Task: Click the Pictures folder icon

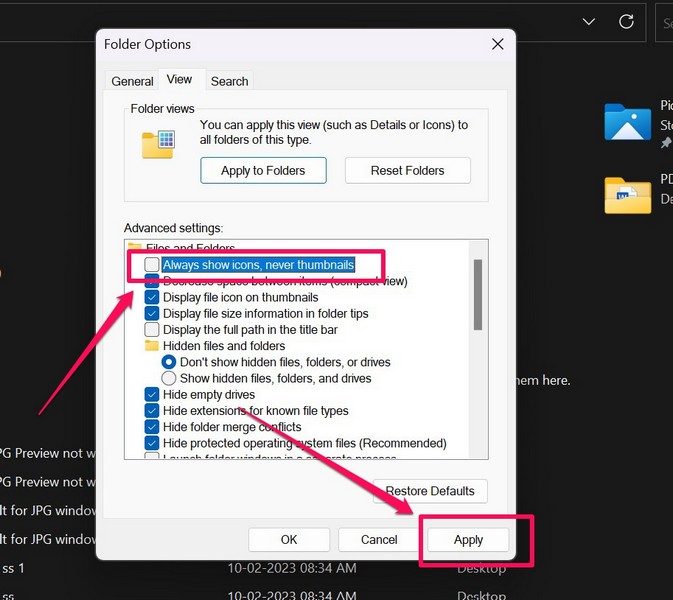Action: pos(627,122)
